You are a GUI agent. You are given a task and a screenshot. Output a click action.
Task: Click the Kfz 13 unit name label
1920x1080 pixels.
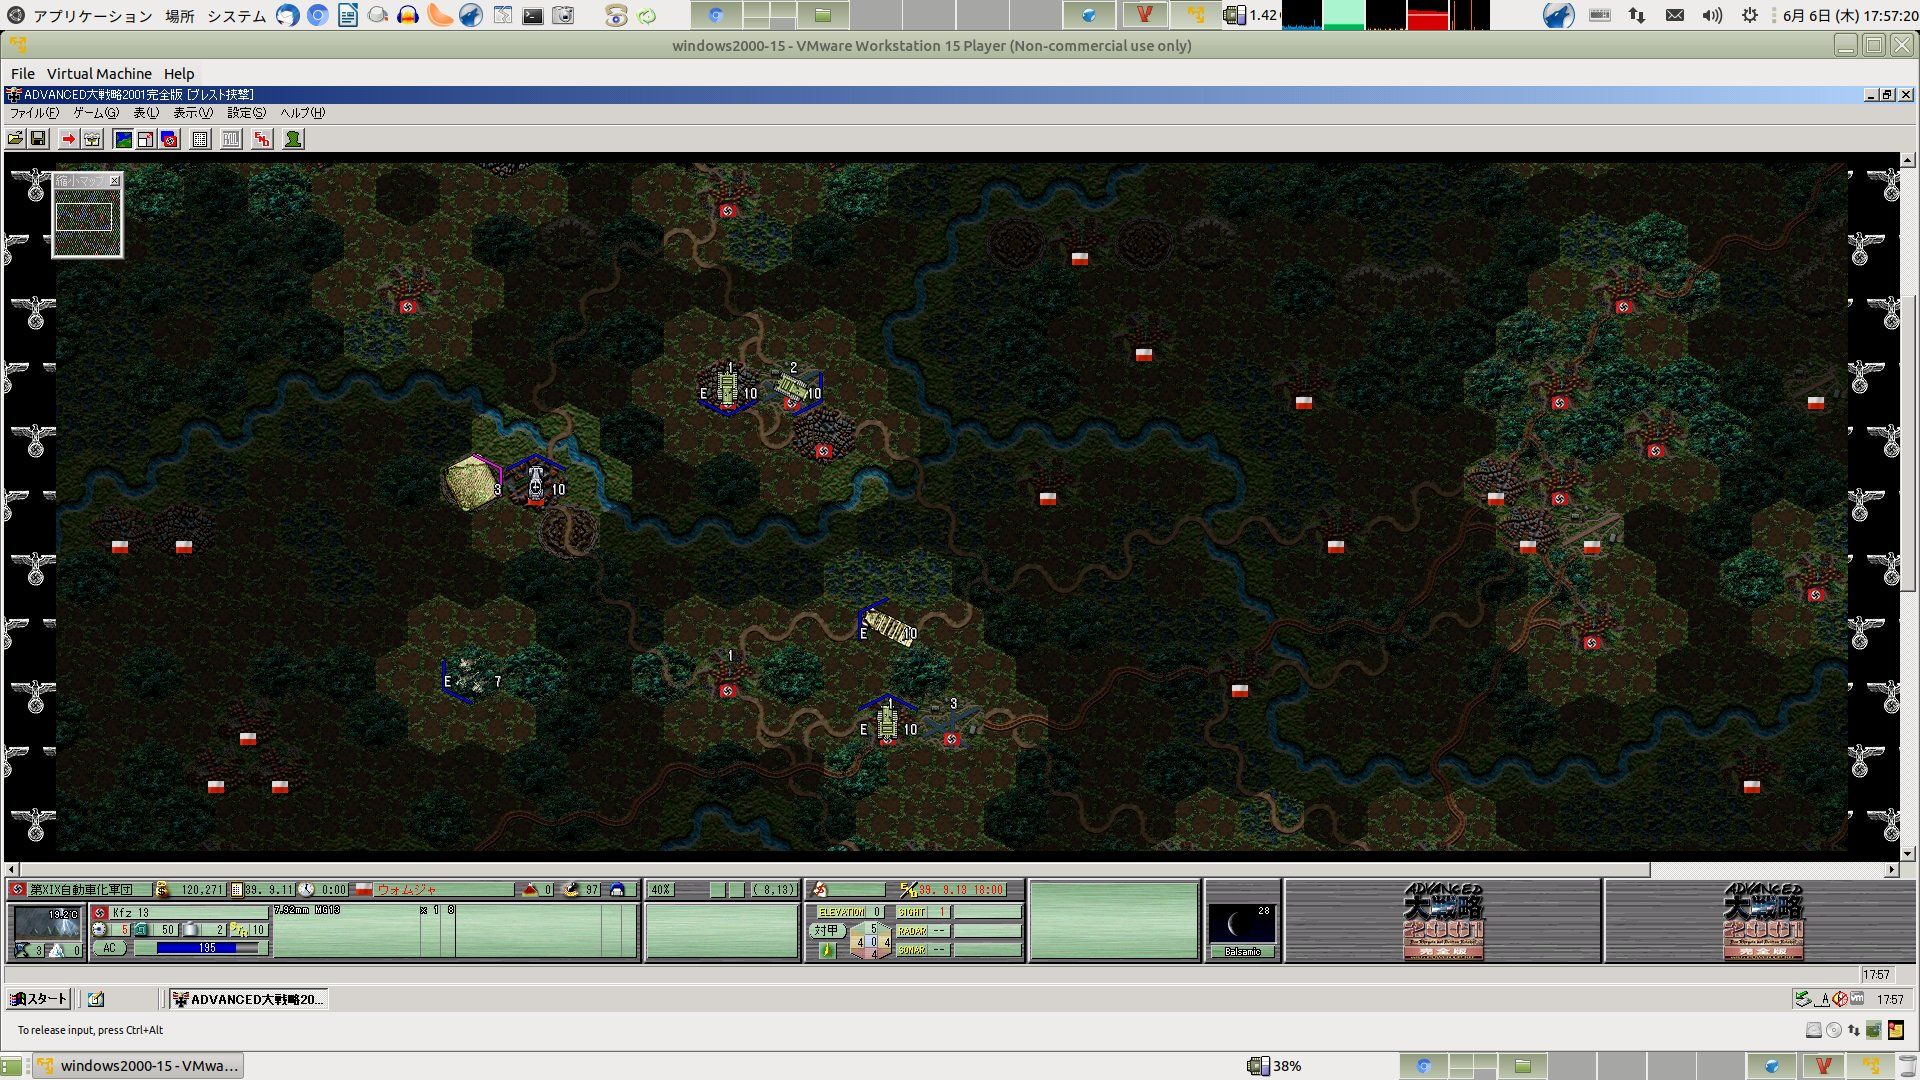pyautogui.click(x=131, y=912)
